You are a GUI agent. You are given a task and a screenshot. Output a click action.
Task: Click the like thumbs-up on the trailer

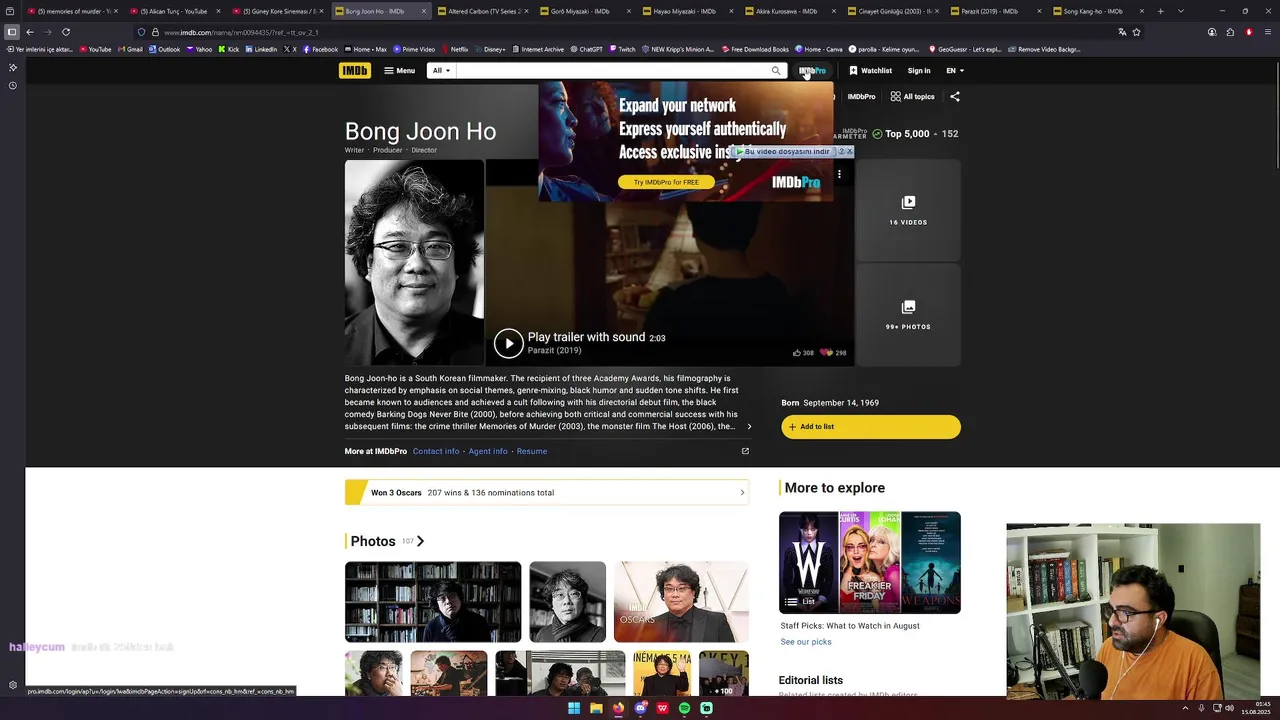tap(797, 352)
